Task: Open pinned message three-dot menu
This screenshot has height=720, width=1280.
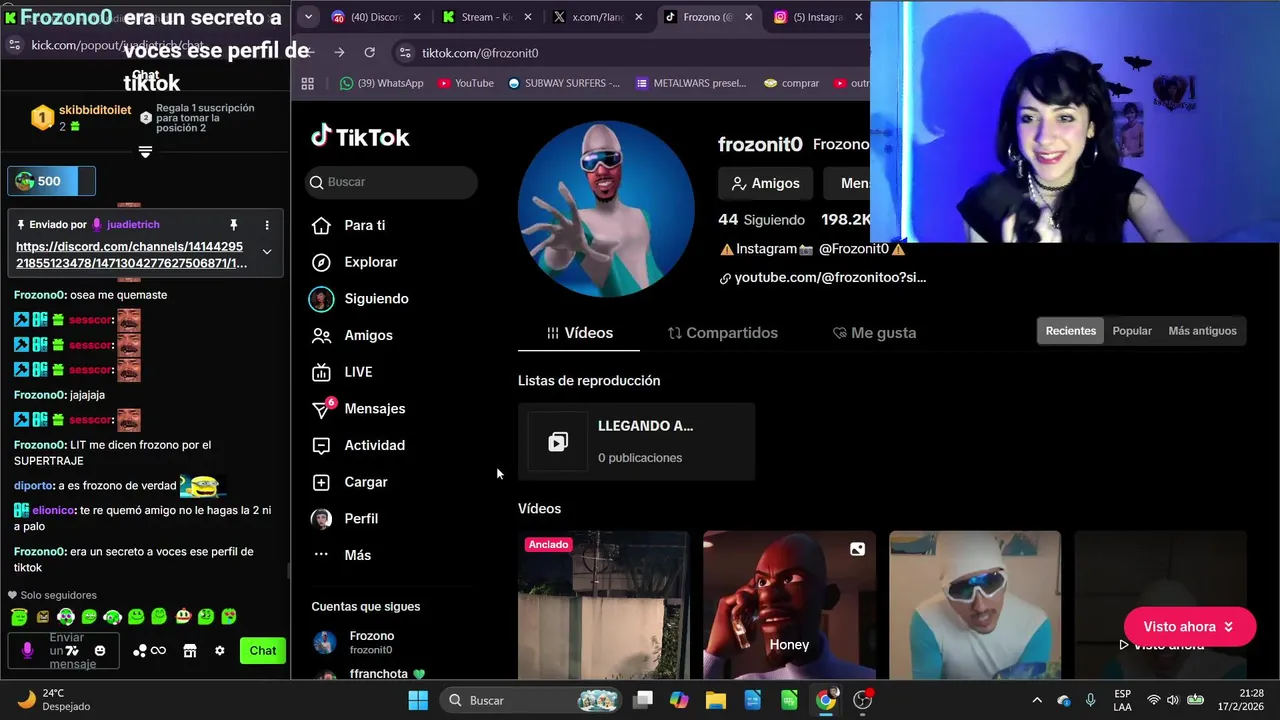Action: 267,225
